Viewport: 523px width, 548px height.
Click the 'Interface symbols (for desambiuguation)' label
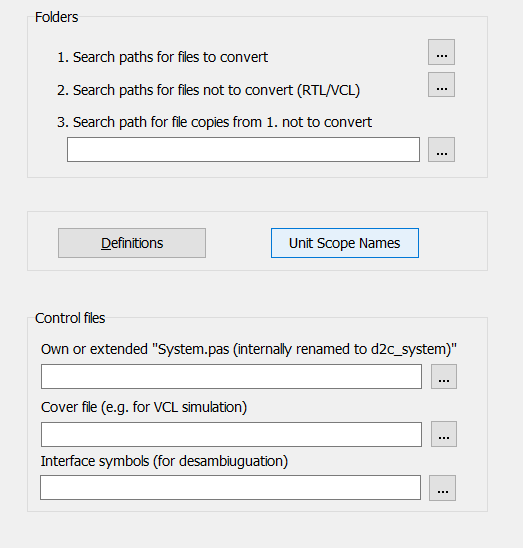click(164, 461)
